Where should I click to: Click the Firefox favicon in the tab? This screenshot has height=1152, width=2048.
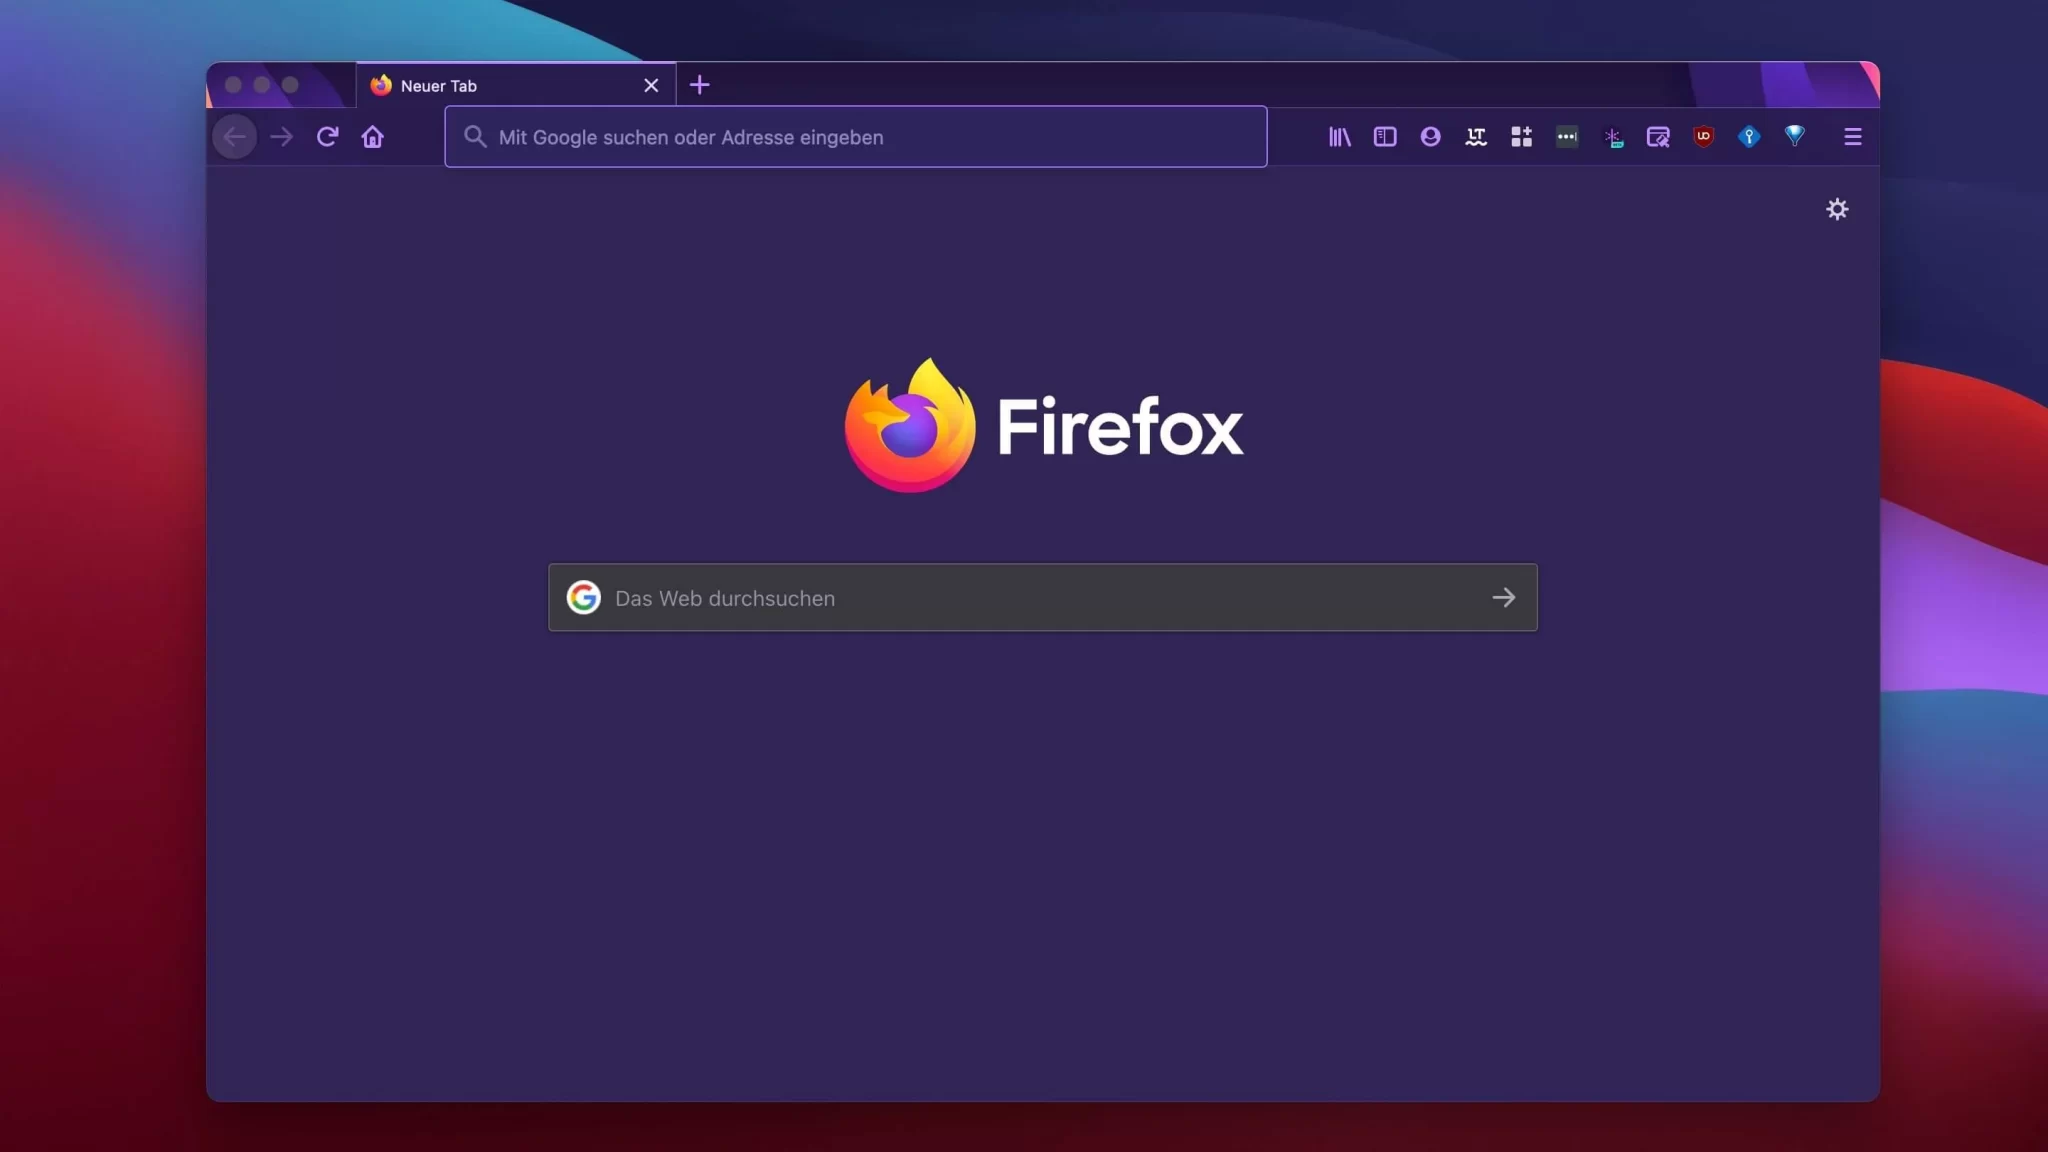pyautogui.click(x=381, y=86)
